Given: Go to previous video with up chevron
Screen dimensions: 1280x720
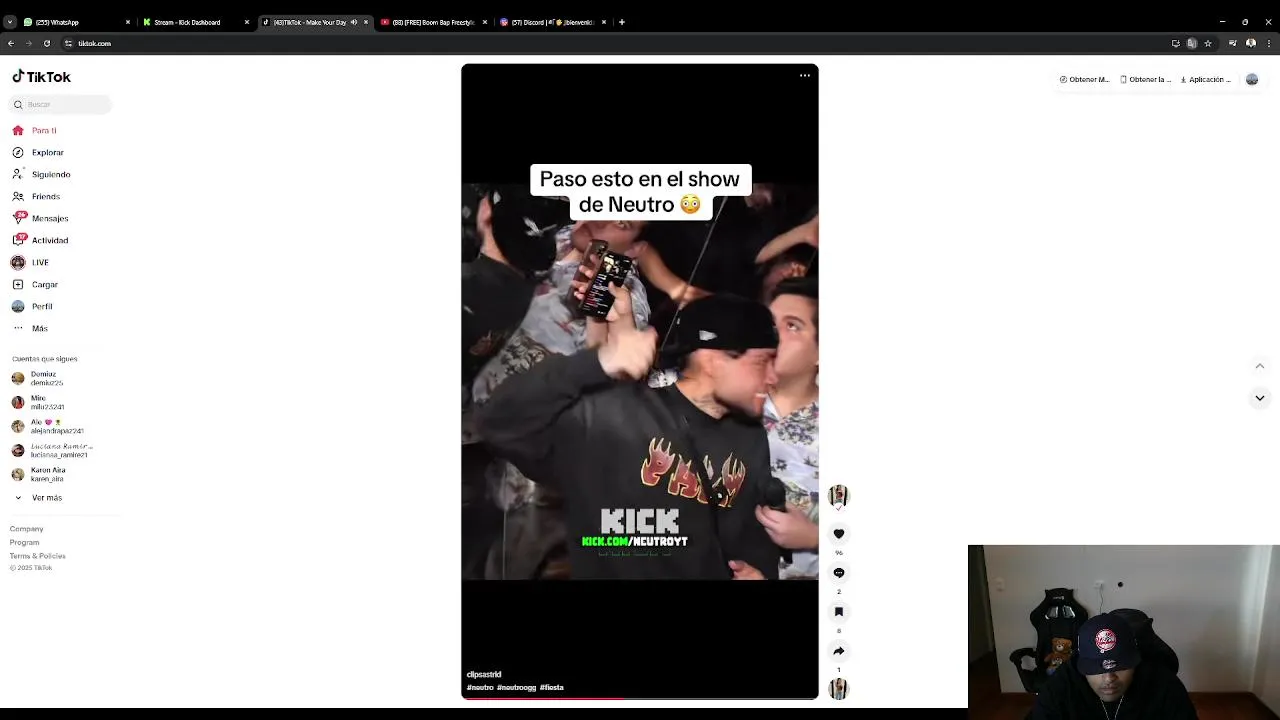Looking at the screenshot, I should (x=1260, y=366).
